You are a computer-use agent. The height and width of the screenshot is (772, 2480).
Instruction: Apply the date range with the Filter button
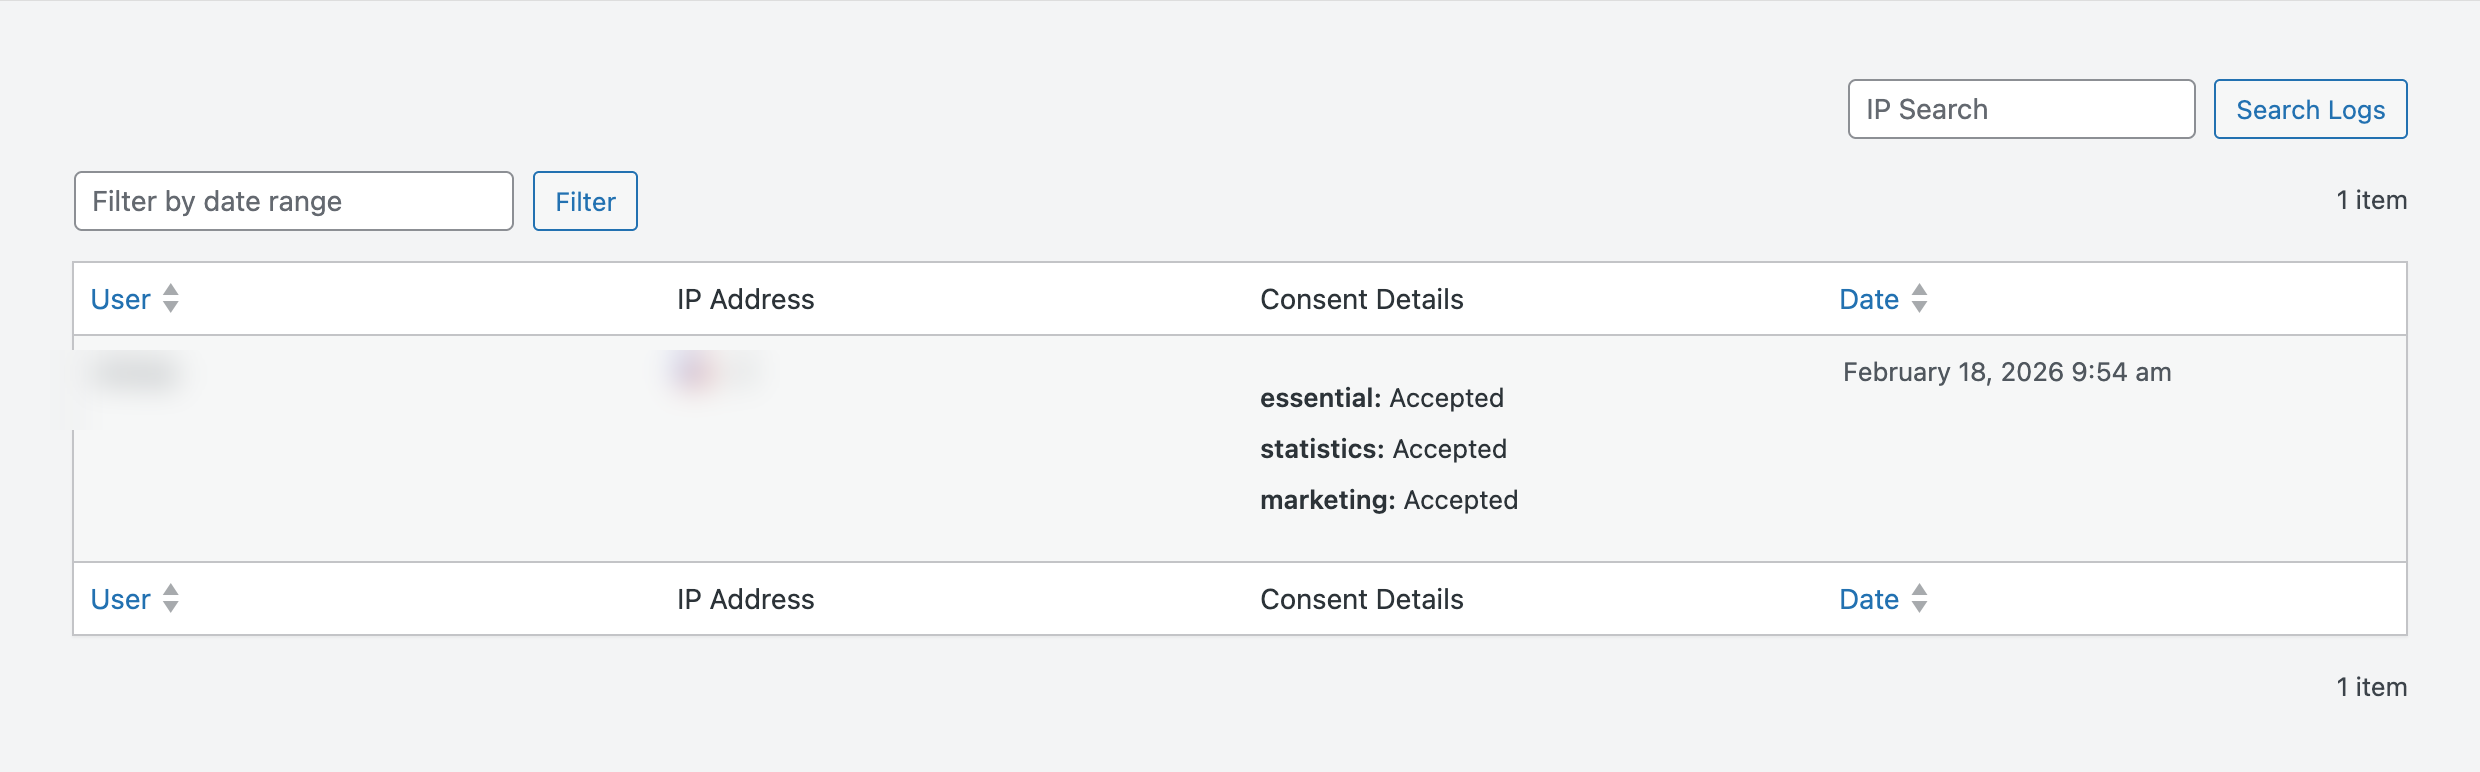[584, 201]
